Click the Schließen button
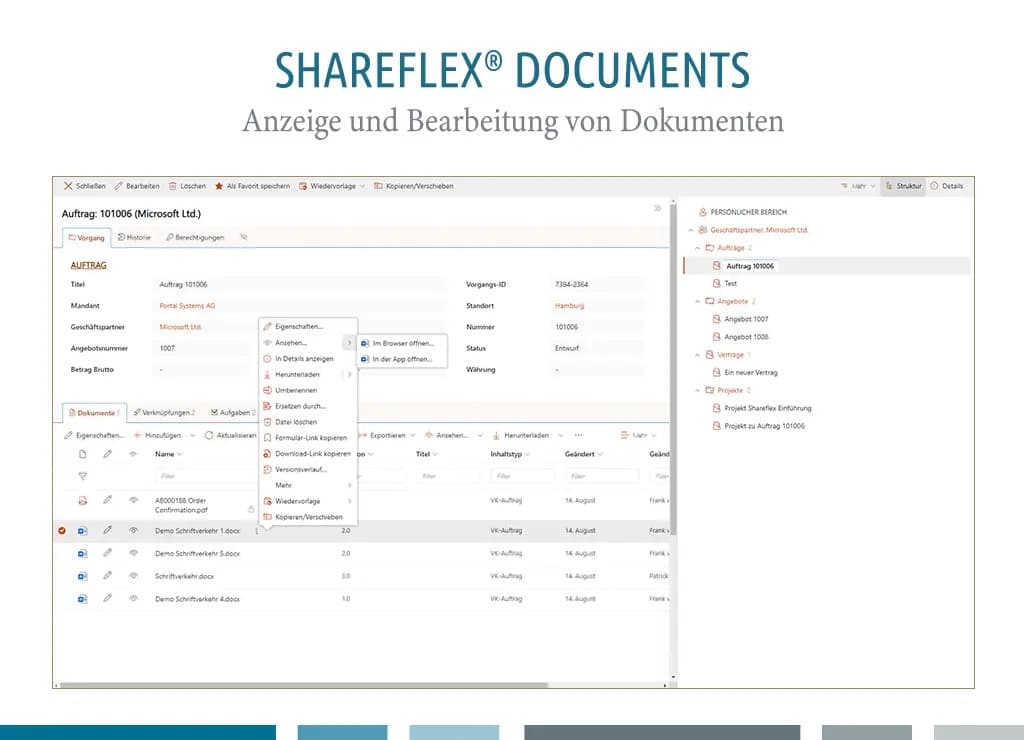This screenshot has height=740, width=1024. tap(82, 186)
